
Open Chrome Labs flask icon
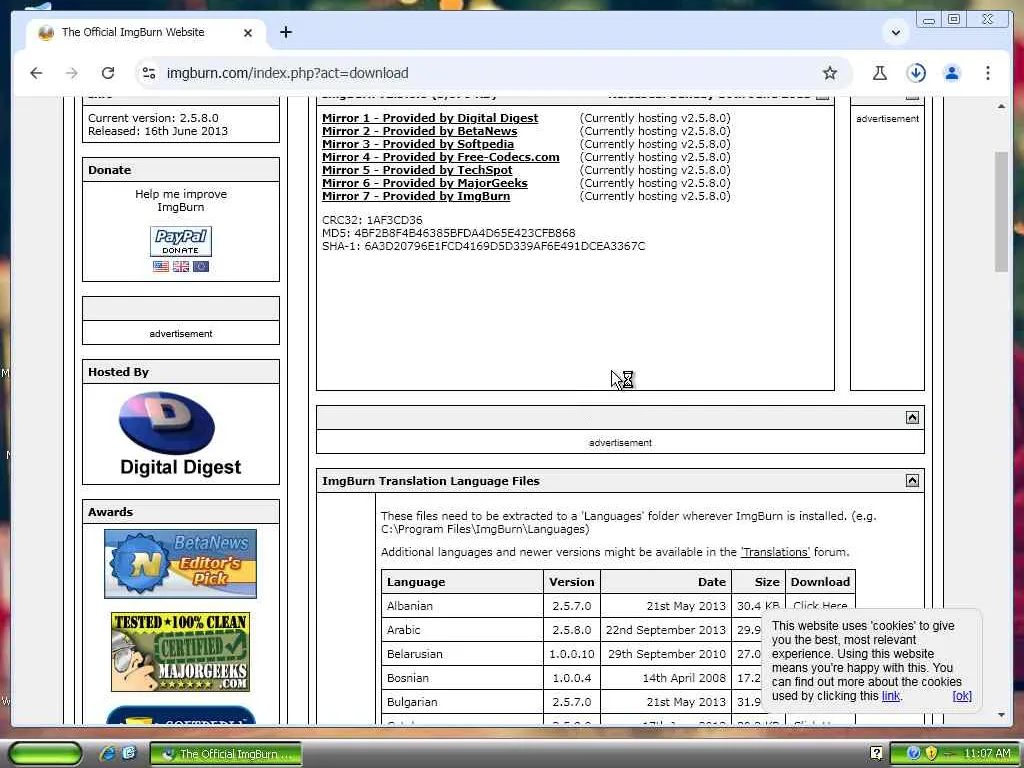click(x=880, y=73)
